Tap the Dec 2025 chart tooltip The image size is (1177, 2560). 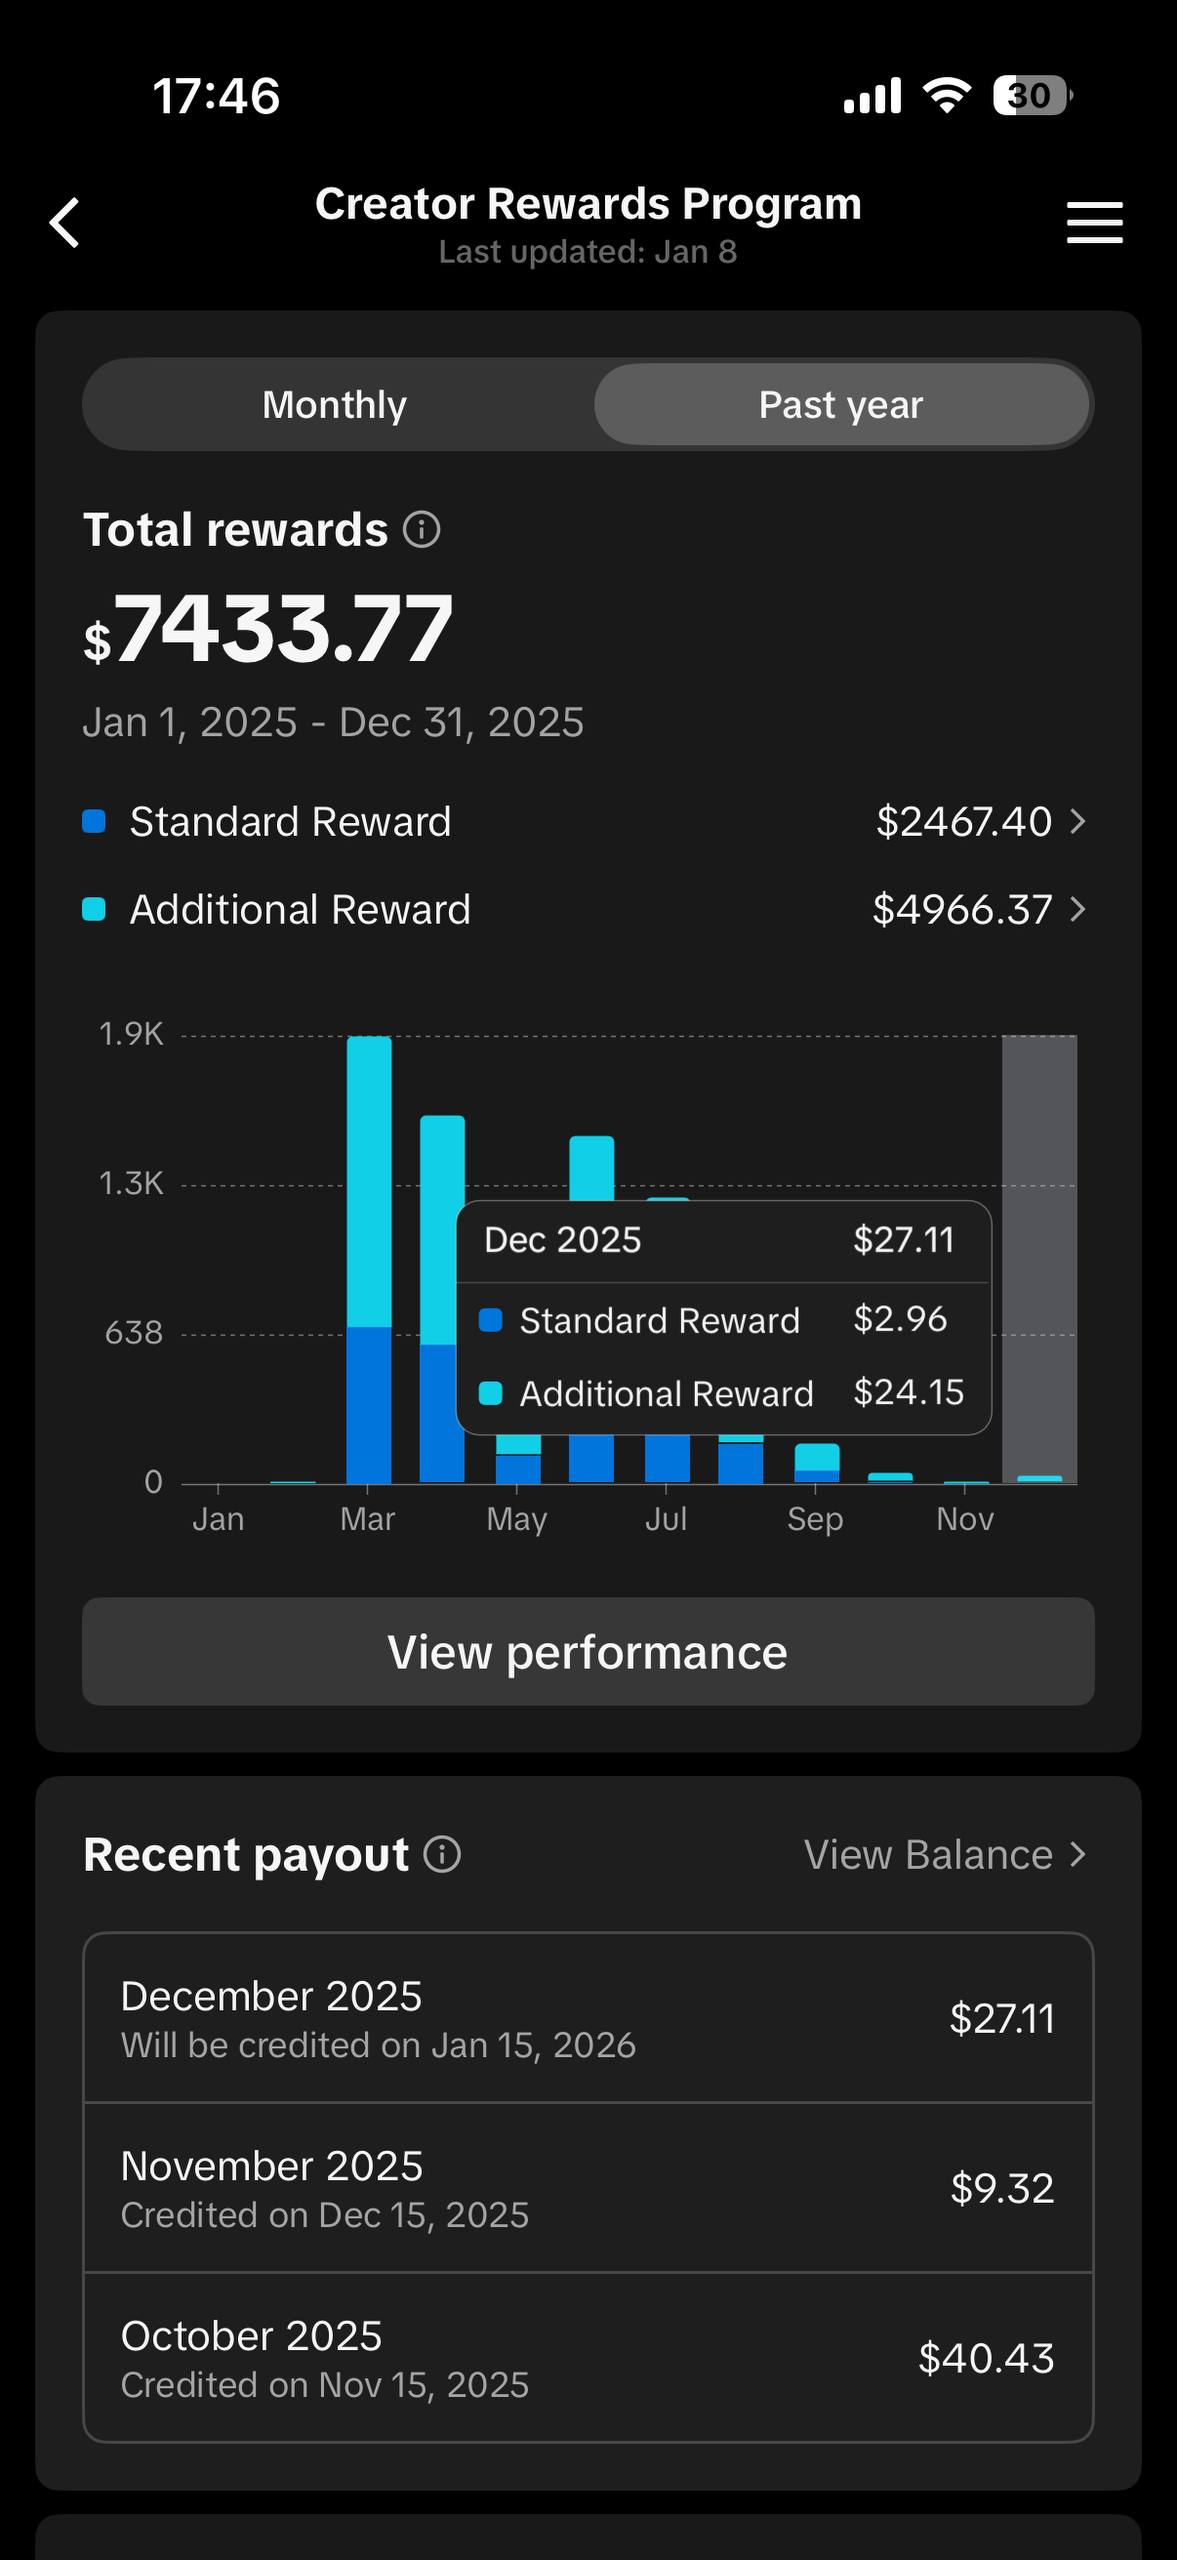click(x=723, y=1318)
